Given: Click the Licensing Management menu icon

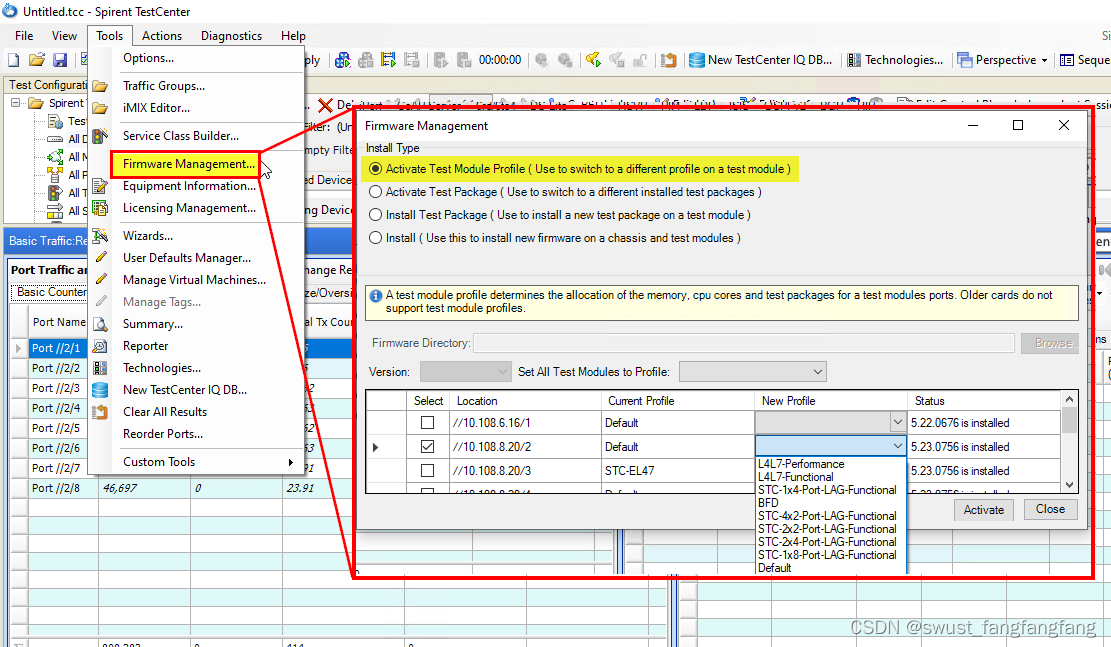Looking at the screenshot, I should (x=100, y=208).
